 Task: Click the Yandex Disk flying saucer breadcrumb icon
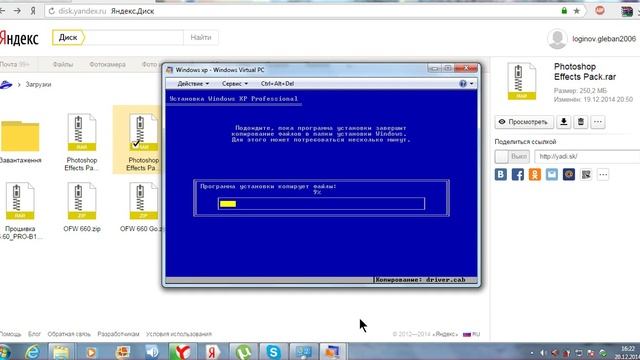[x=6, y=84]
